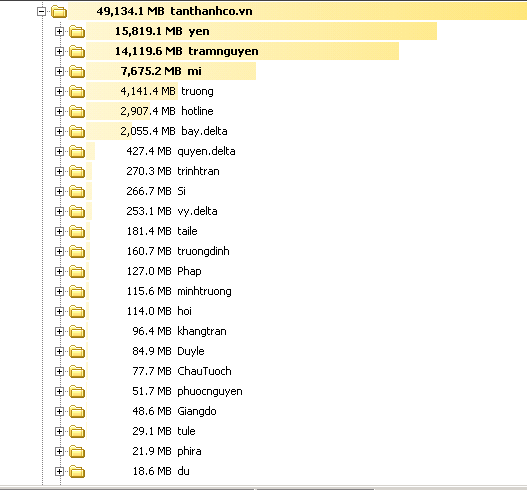Expand the mi folder node
The width and height of the screenshot is (527, 490).
59,72
